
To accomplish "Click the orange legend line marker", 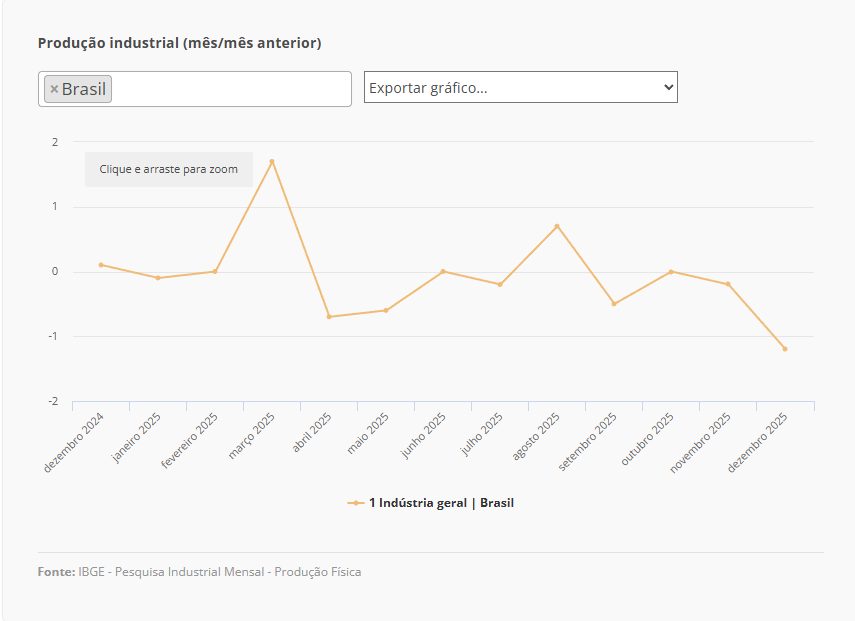I will click(356, 503).
